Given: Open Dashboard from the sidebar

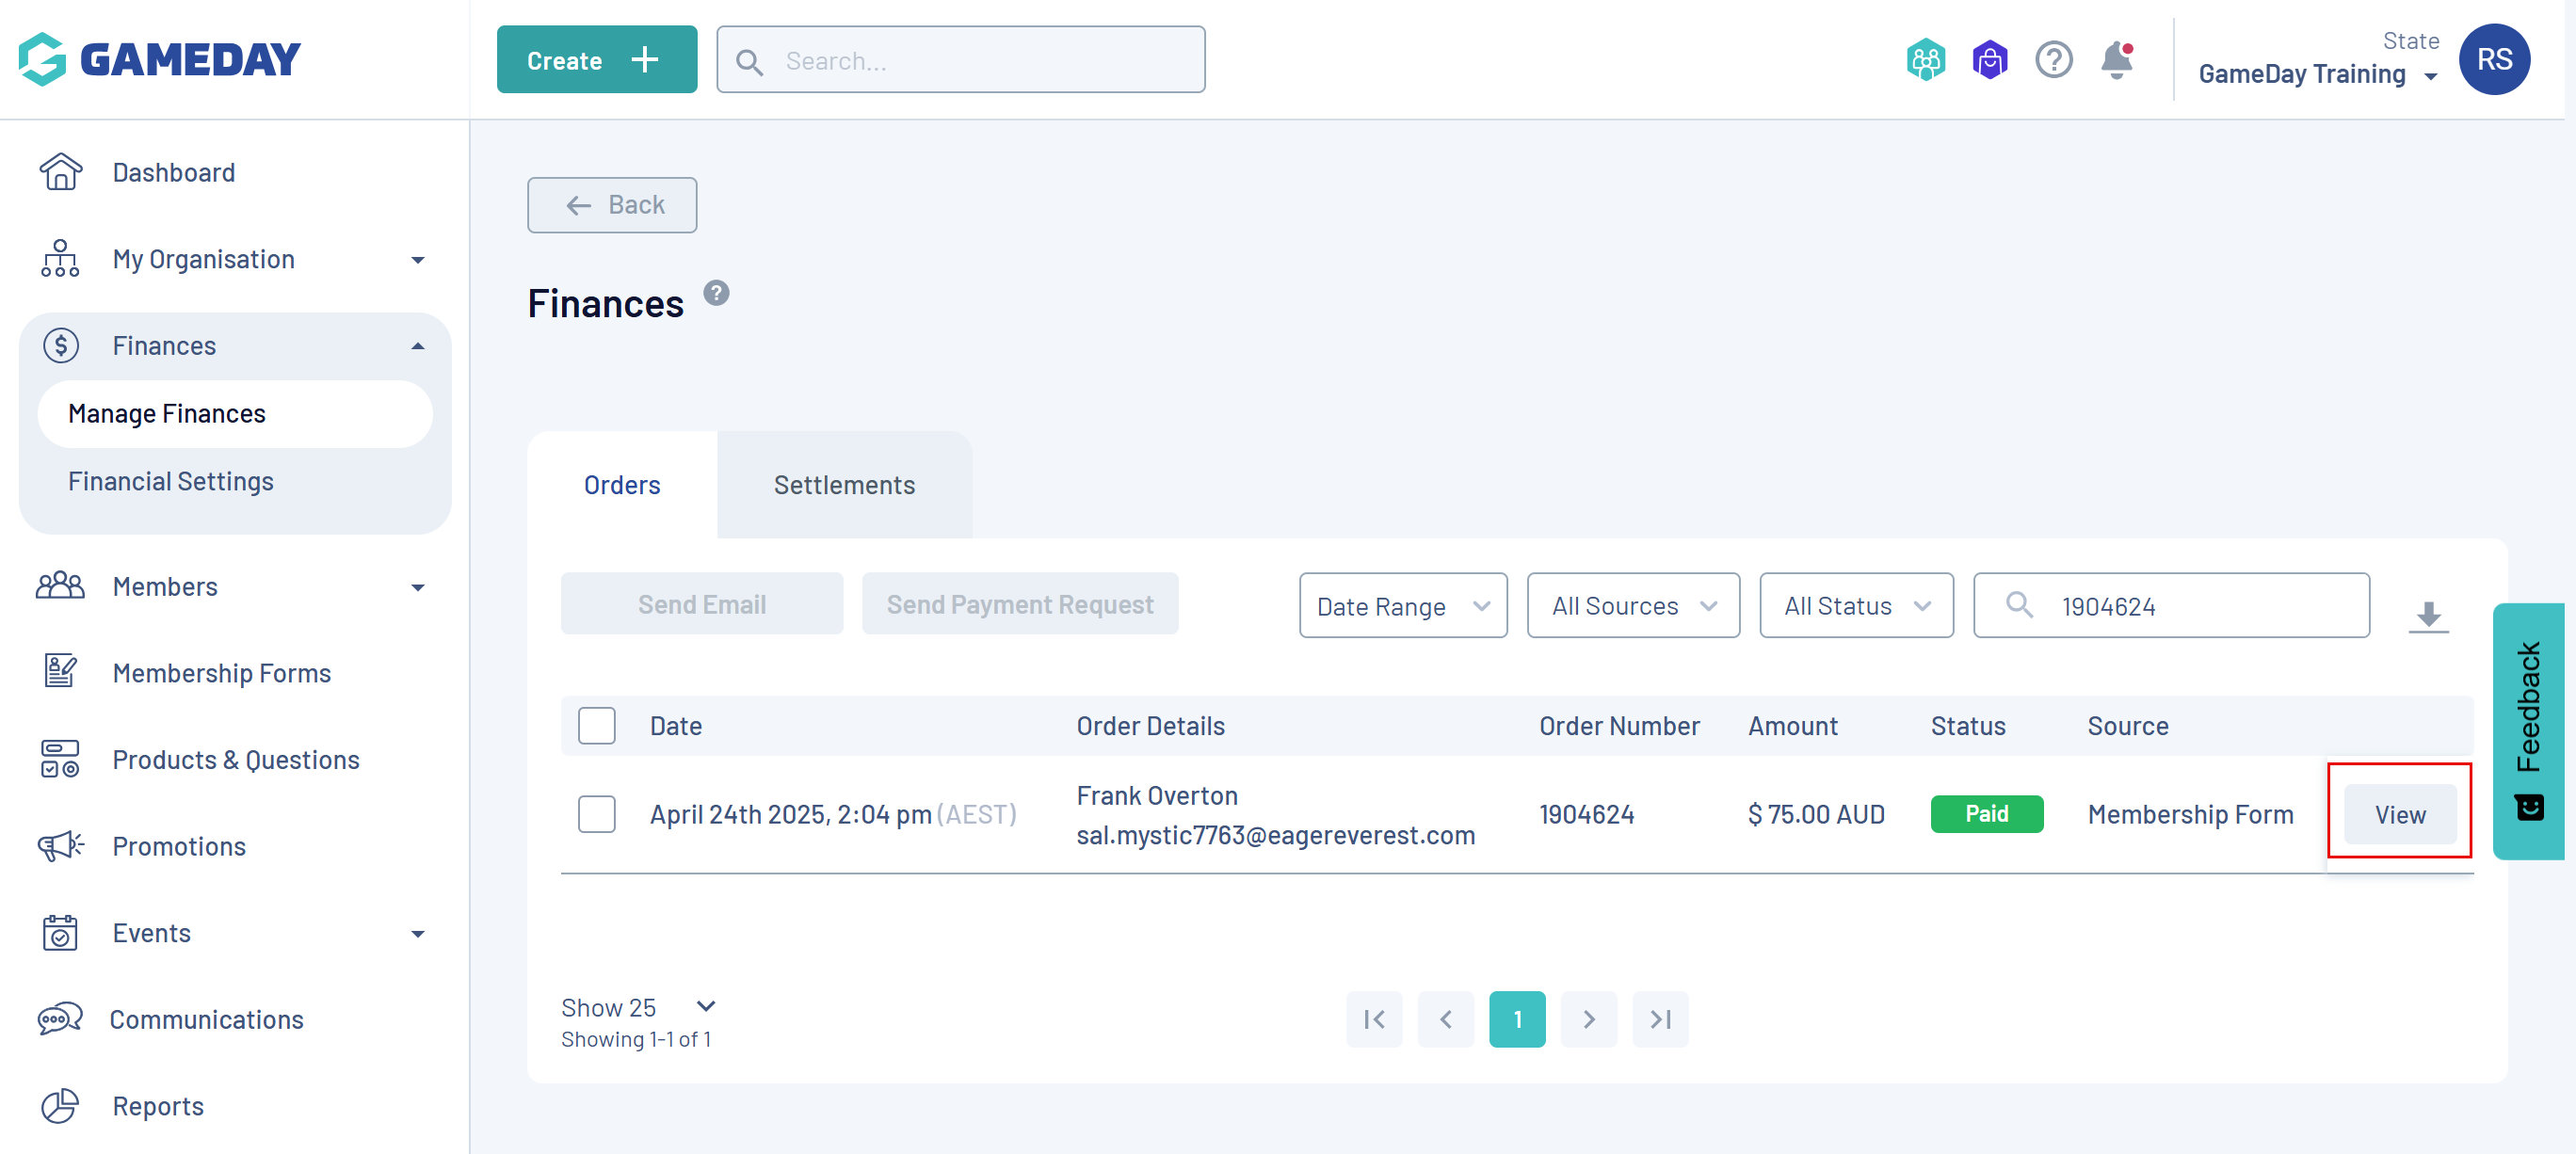Looking at the screenshot, I should [x=173, y=172].
